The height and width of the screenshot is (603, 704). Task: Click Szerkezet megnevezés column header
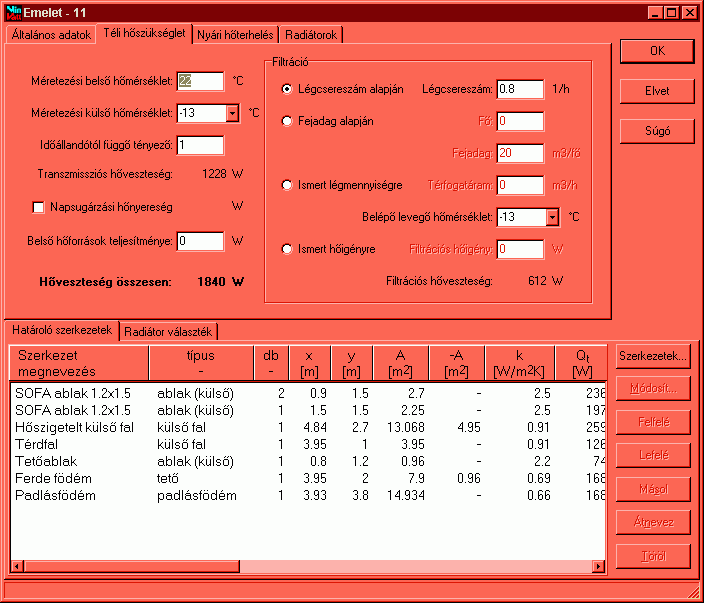click(79, 363)
